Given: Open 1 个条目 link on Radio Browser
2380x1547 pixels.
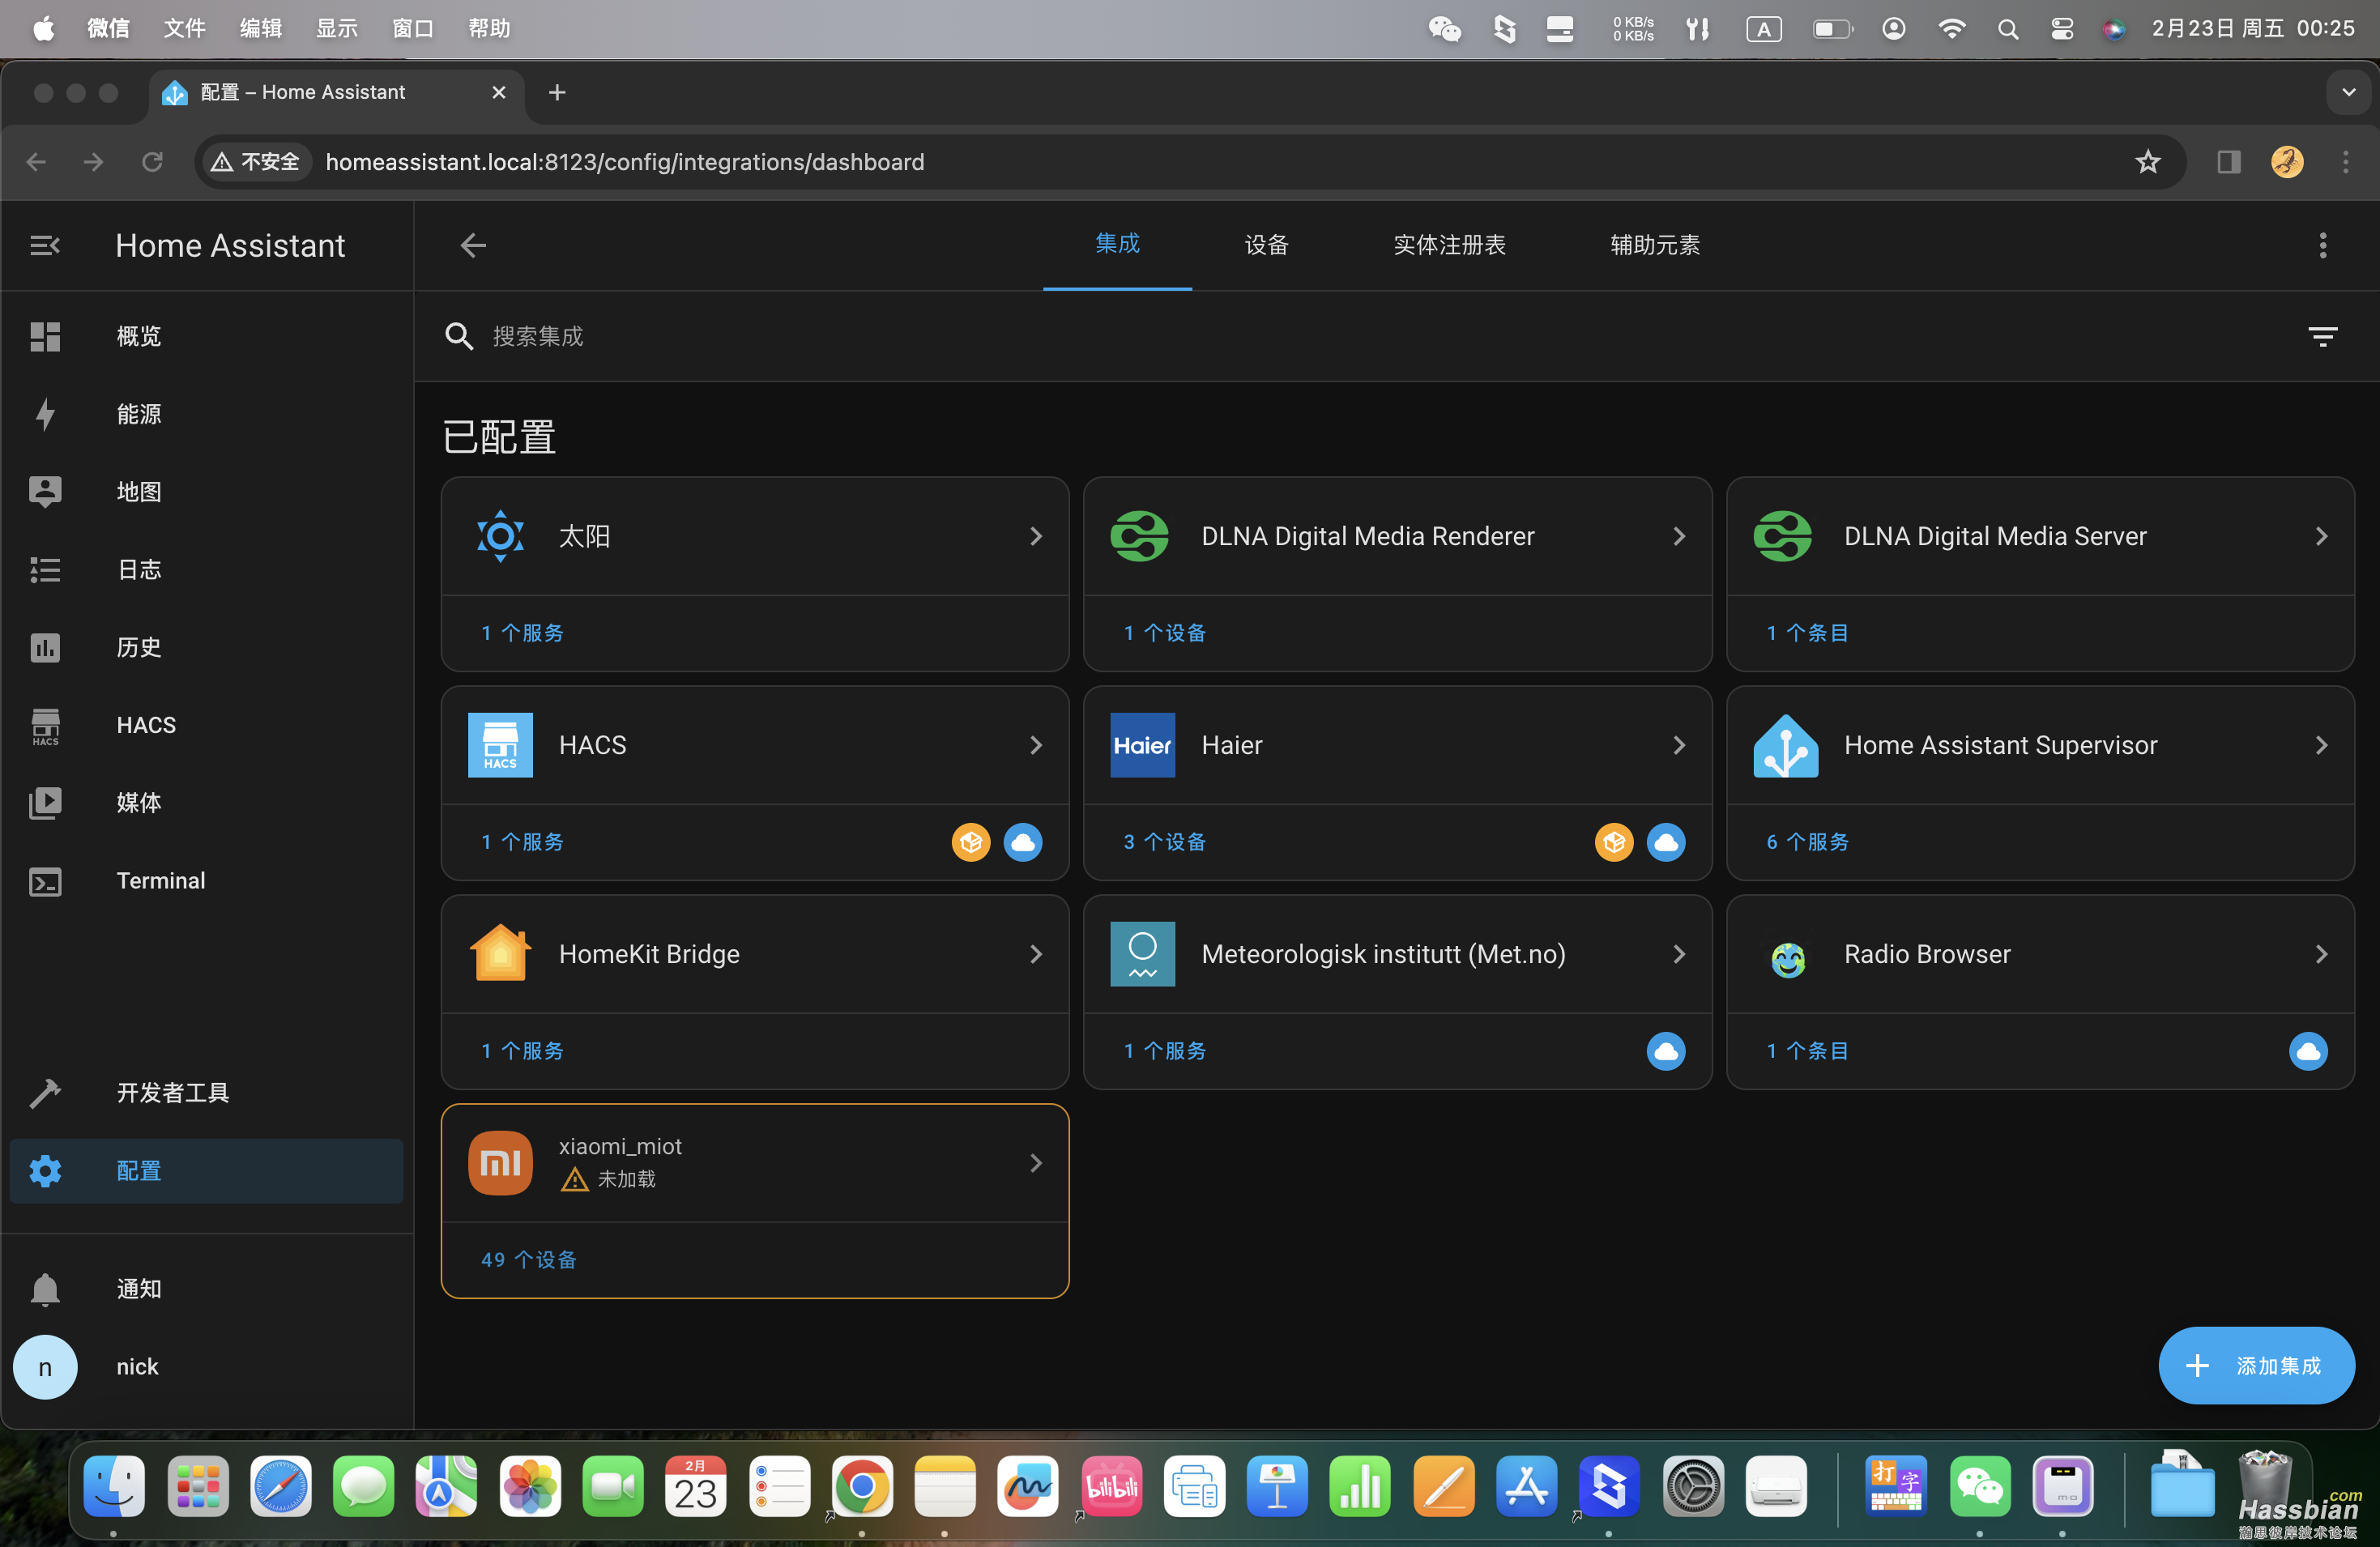Looking at the screenshot, I should tap(1807, 1051).
